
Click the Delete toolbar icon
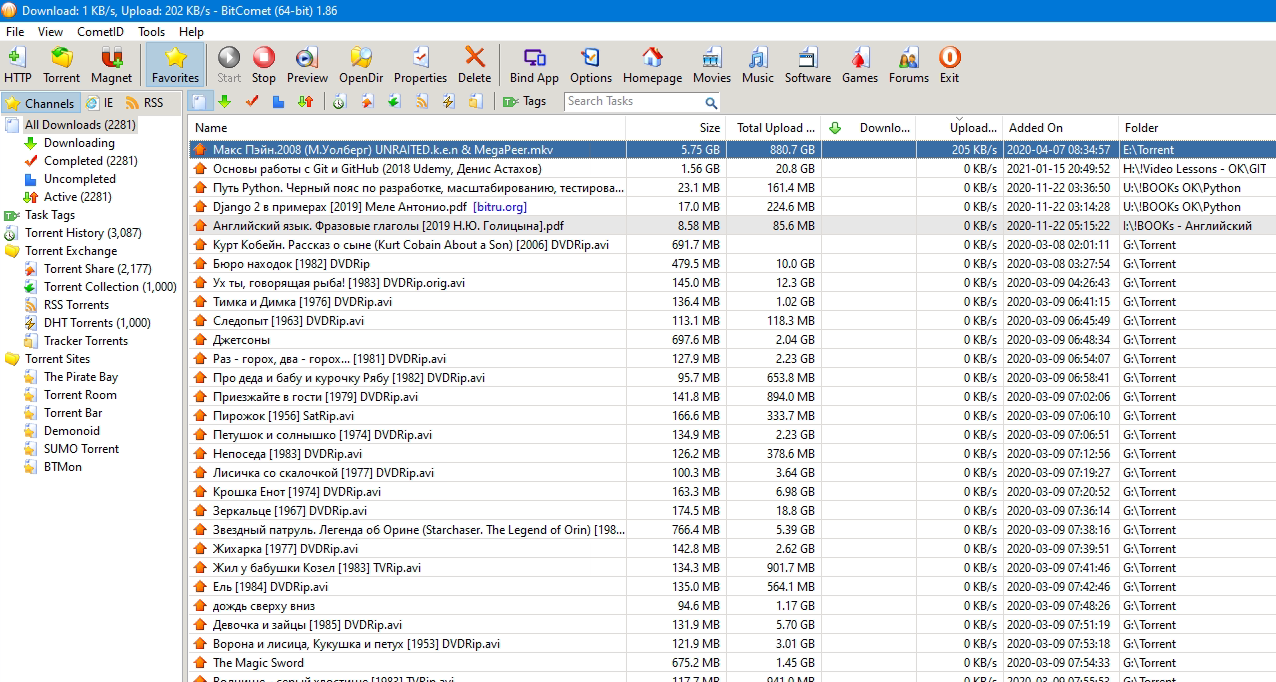click(475, 65)
